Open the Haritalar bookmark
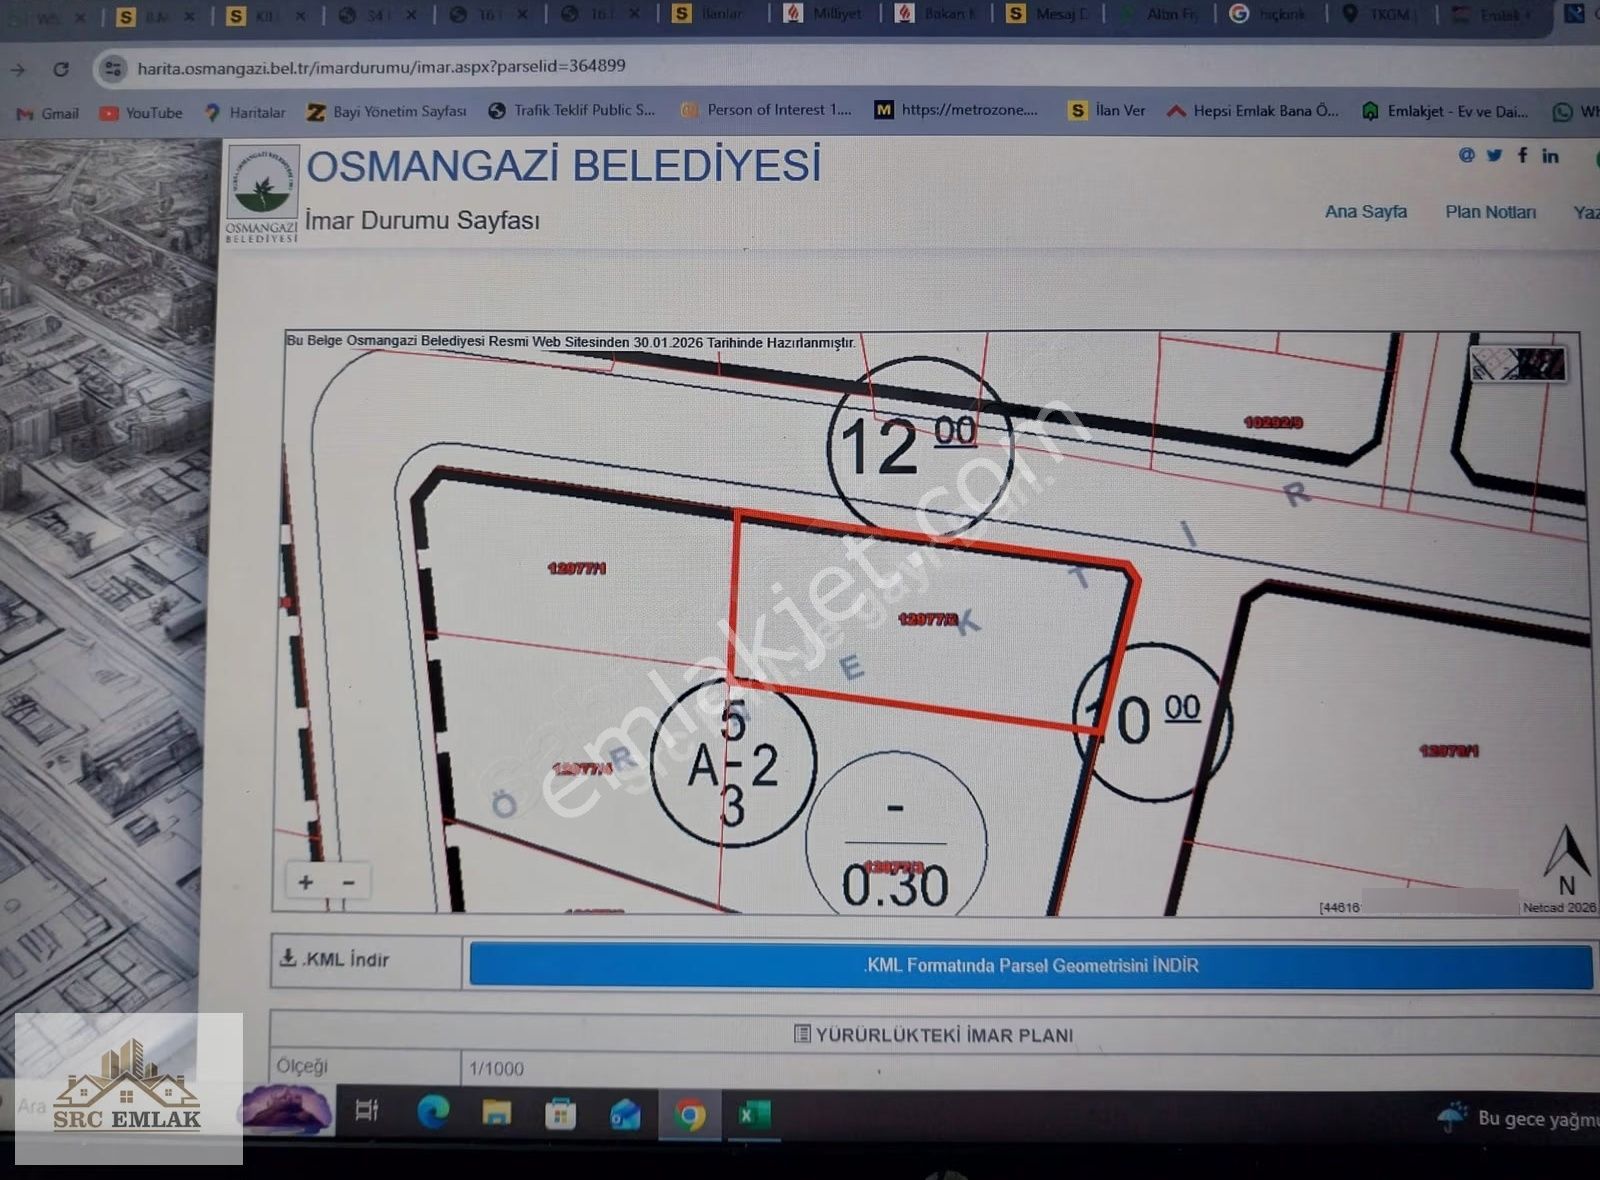The image size is (1600, 1180). (x=245, y=112)
